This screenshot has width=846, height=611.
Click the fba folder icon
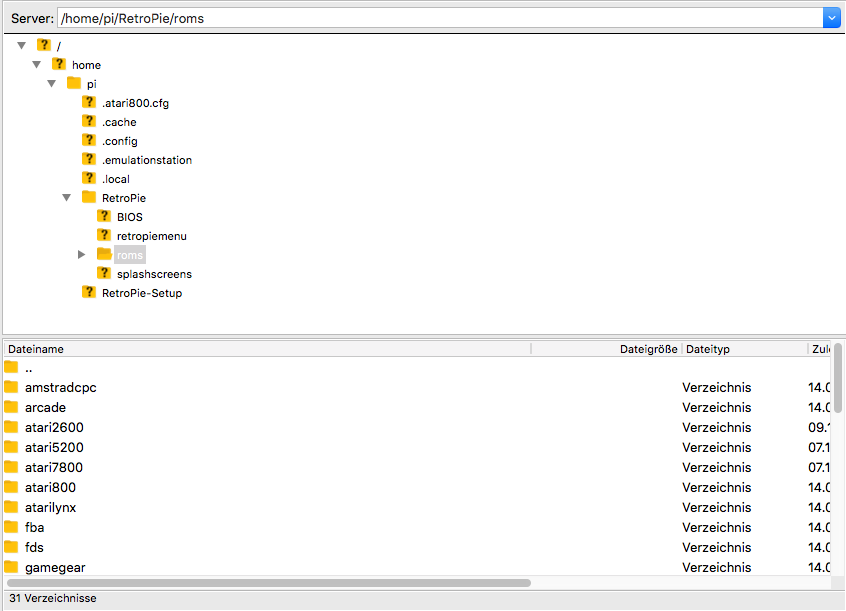click(11, 527)
